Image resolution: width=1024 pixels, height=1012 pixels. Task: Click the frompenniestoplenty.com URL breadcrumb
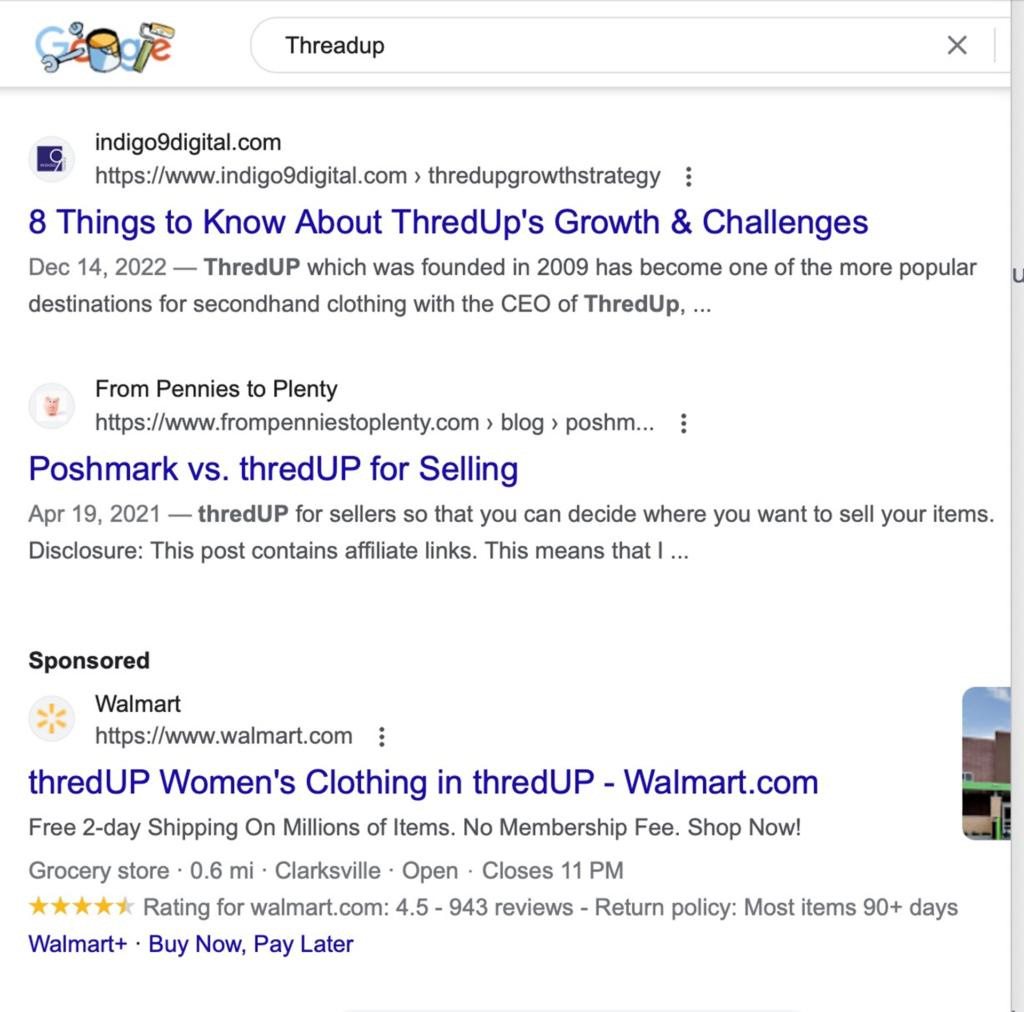tap(374, 423)
